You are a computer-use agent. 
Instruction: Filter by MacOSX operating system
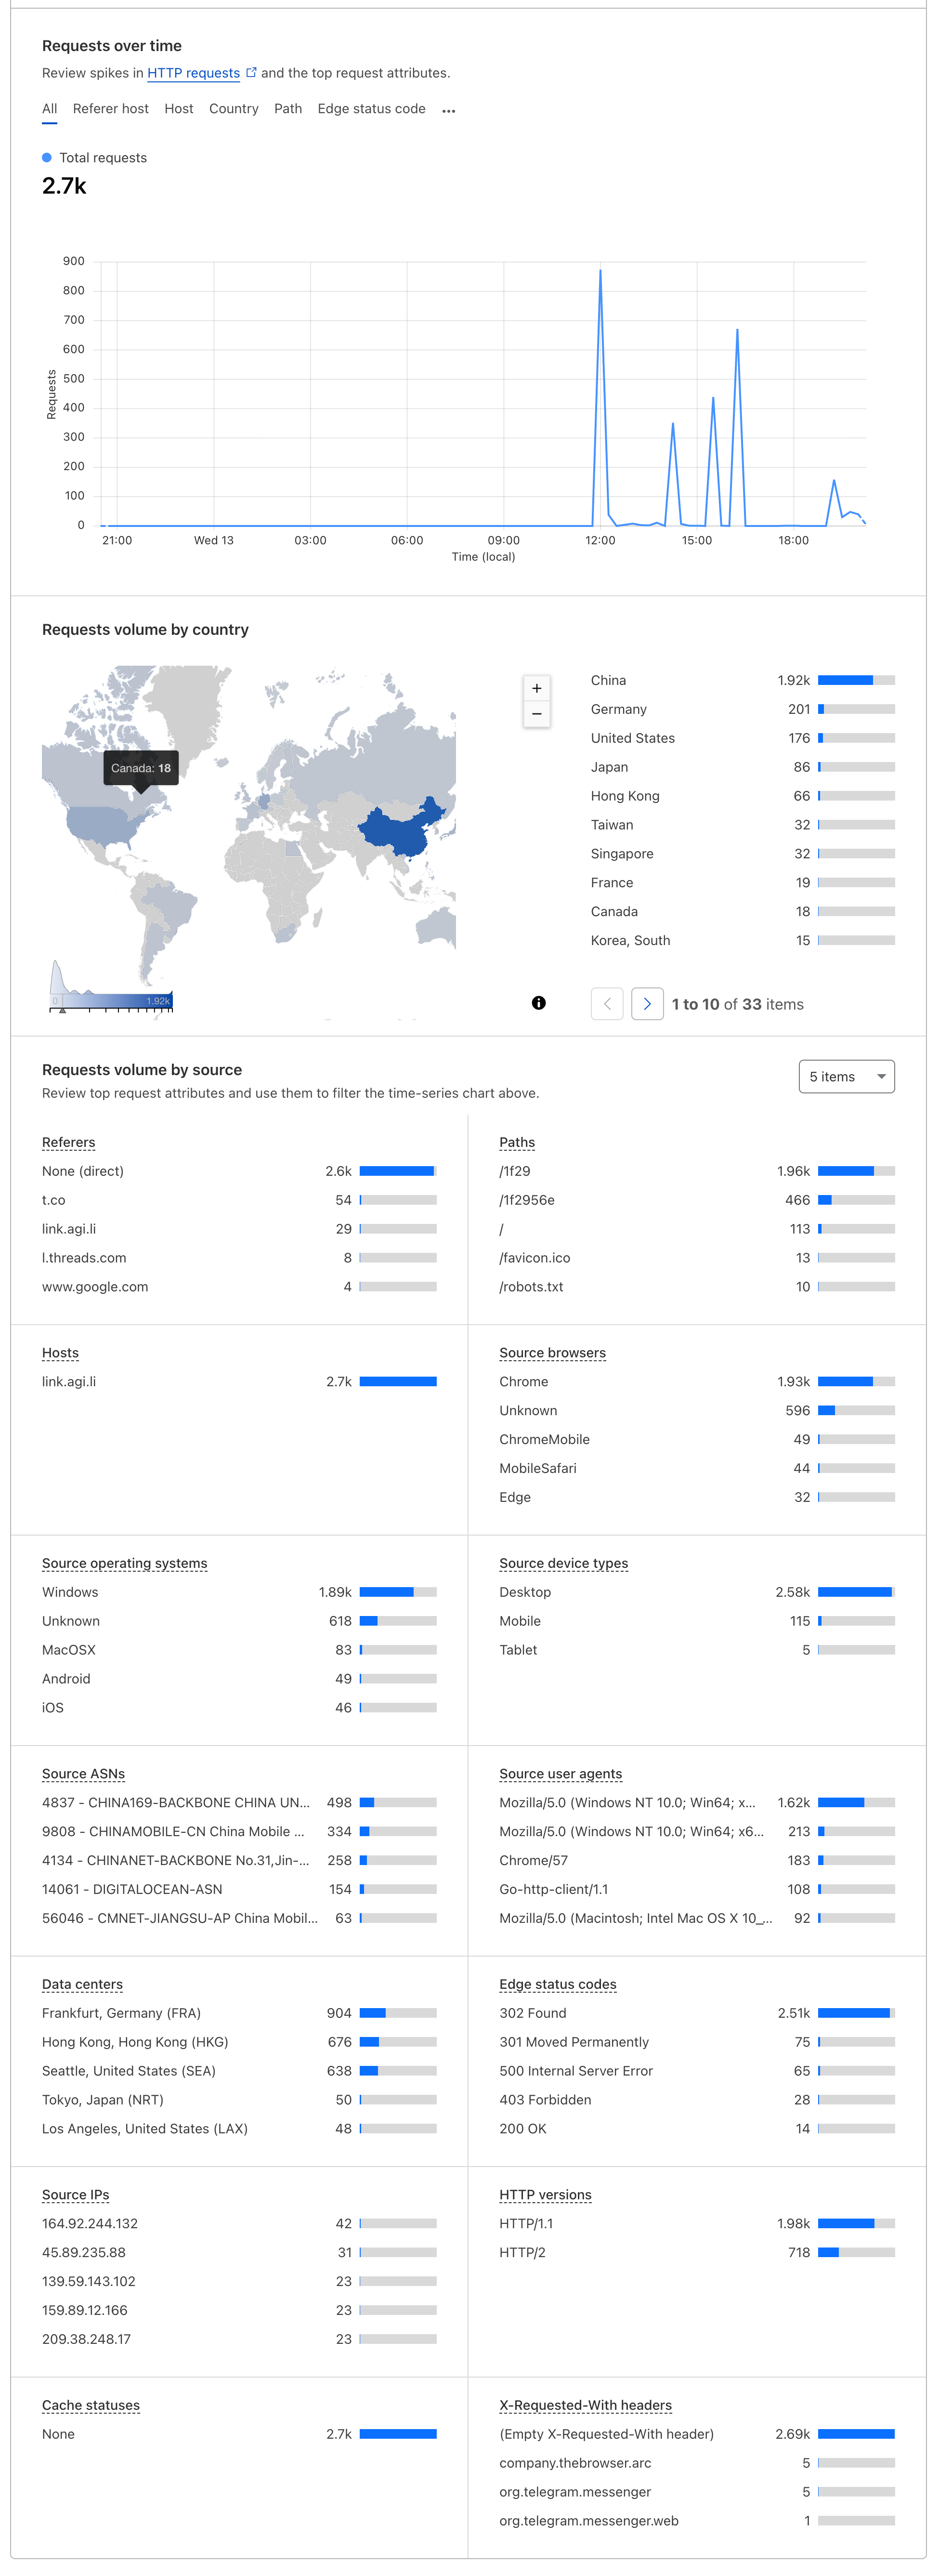tap(239, 1650)
